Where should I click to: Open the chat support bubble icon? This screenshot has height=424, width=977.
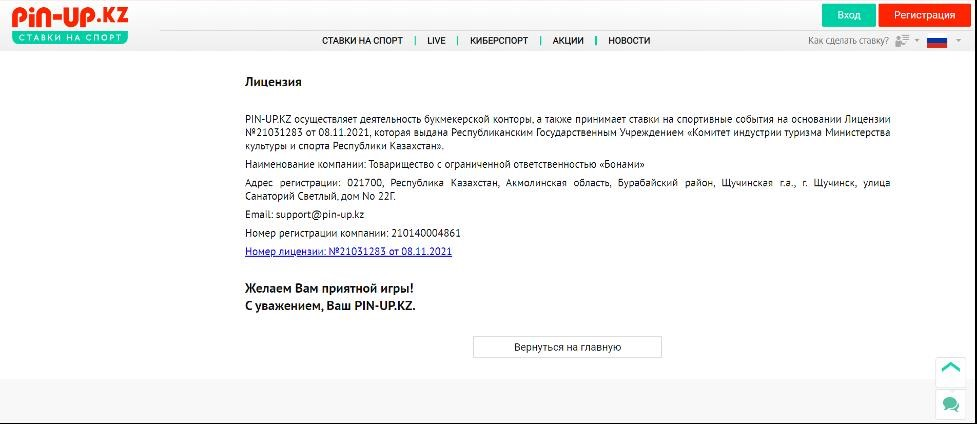950,405
